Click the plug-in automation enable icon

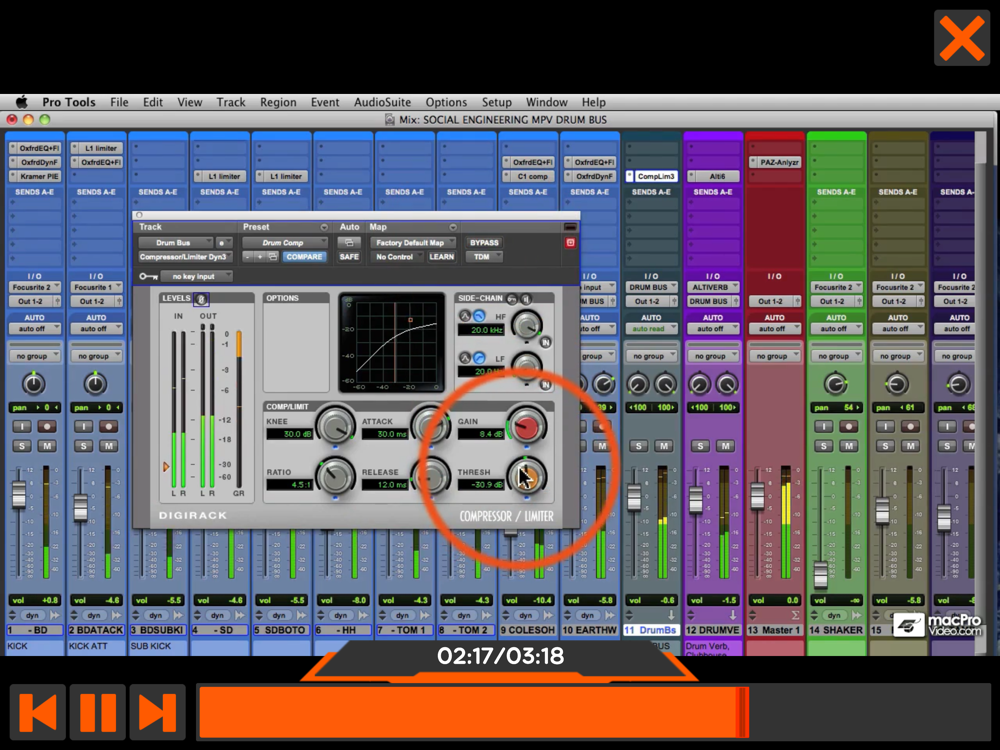(x=349, y=243)
